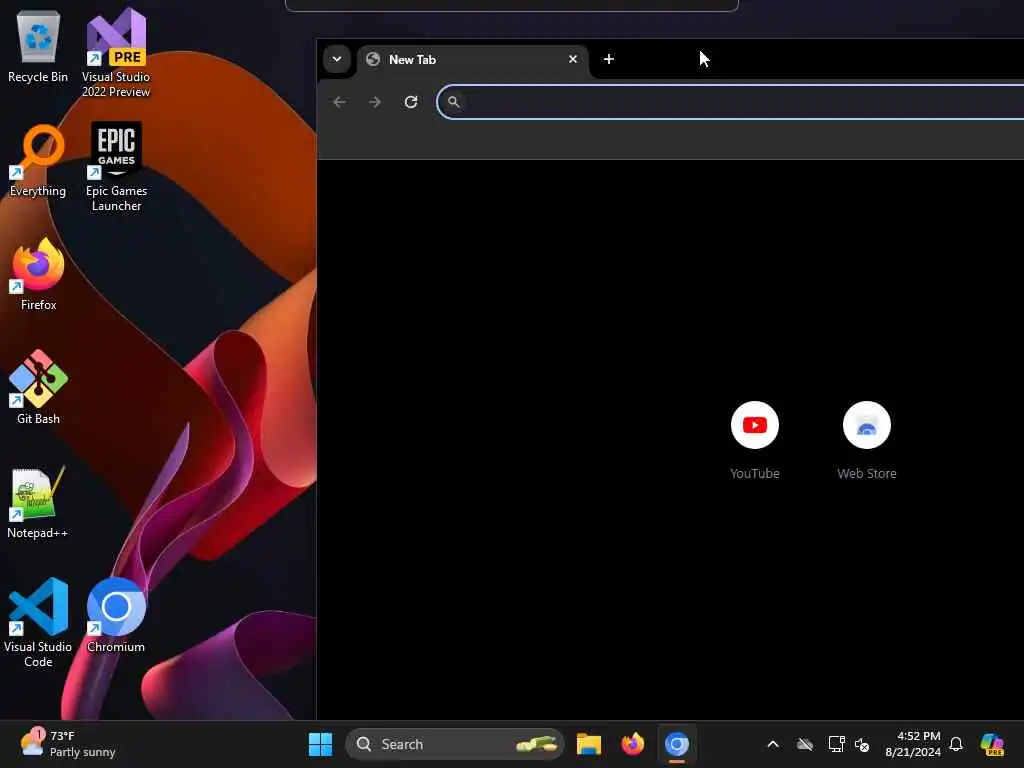
Task: Open the network display tray icon
Action: [836, 744]
